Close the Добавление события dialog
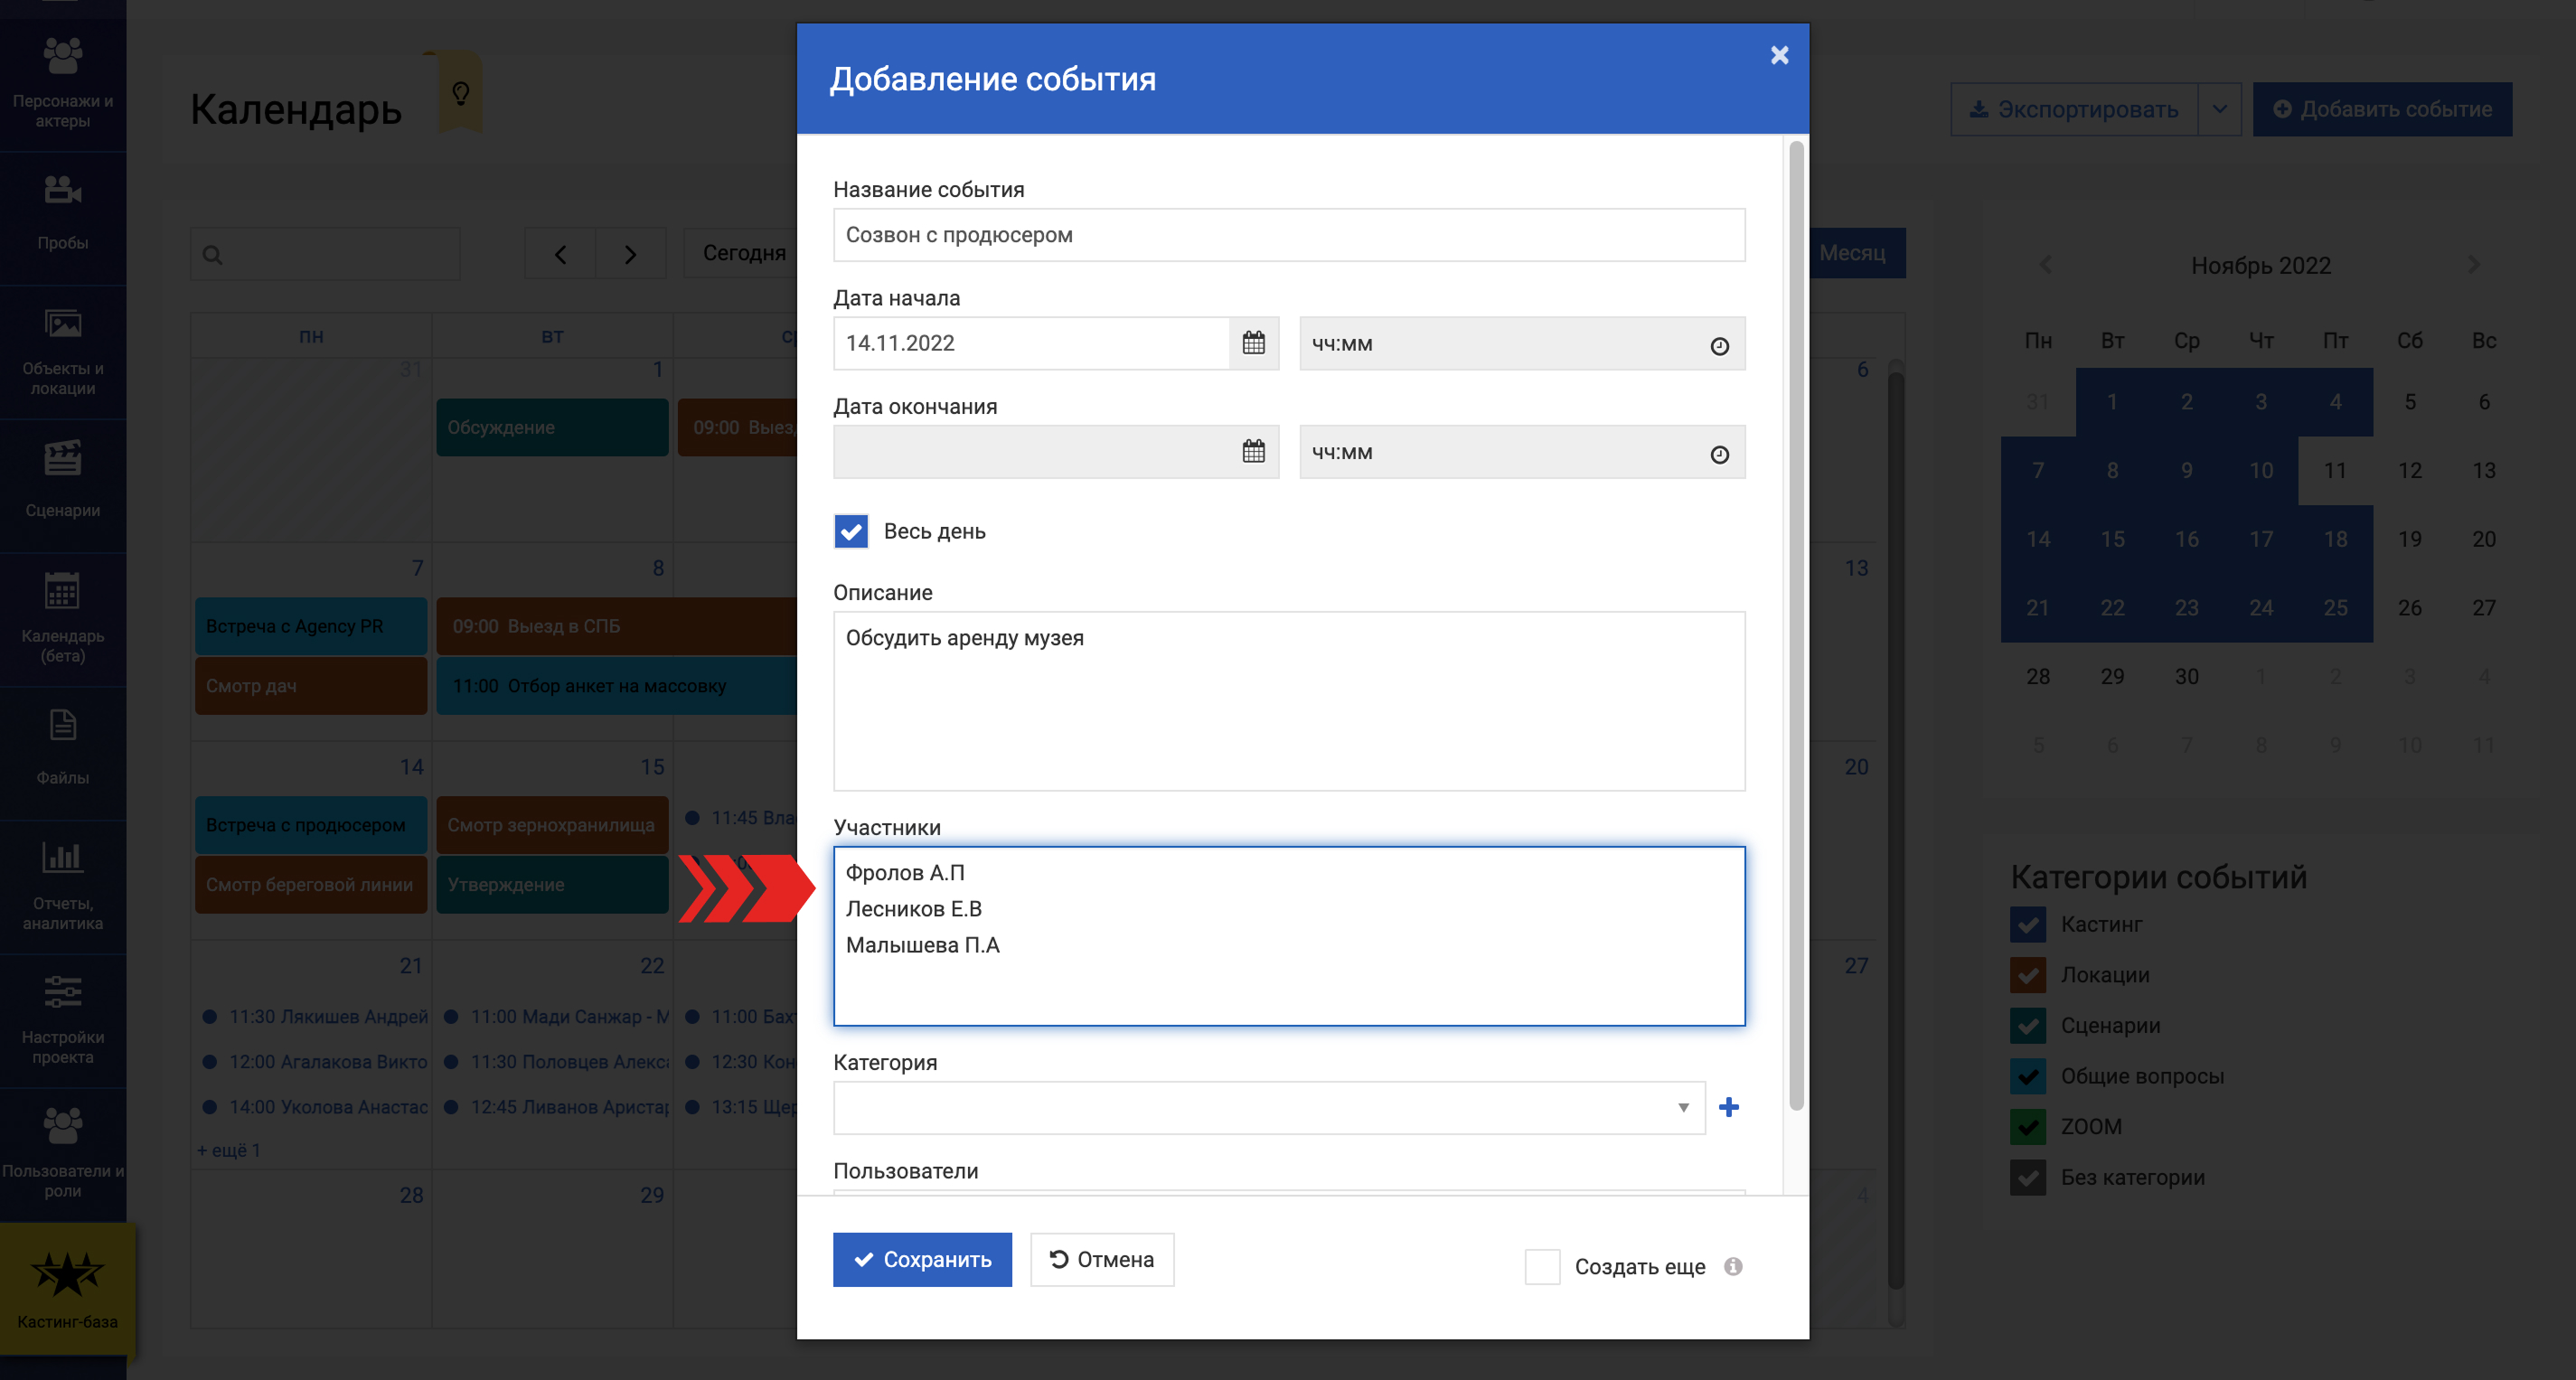This screenshot has height=1380, width=2576. point(1779,55)
